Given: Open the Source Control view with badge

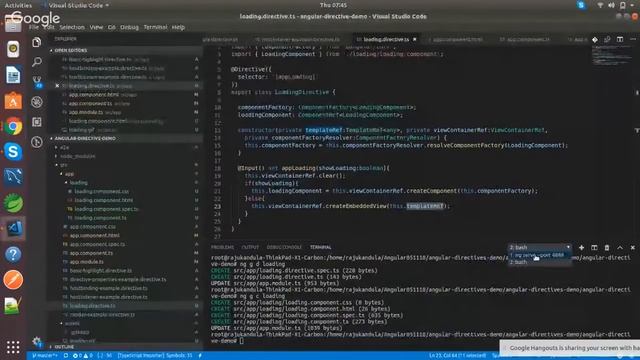Looking at the screenshot, I should [37, 82].
